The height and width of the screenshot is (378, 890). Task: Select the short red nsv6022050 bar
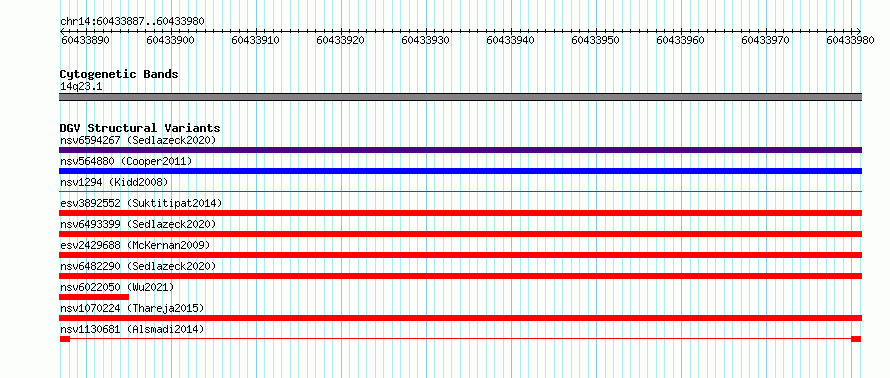tap(94, 297)
